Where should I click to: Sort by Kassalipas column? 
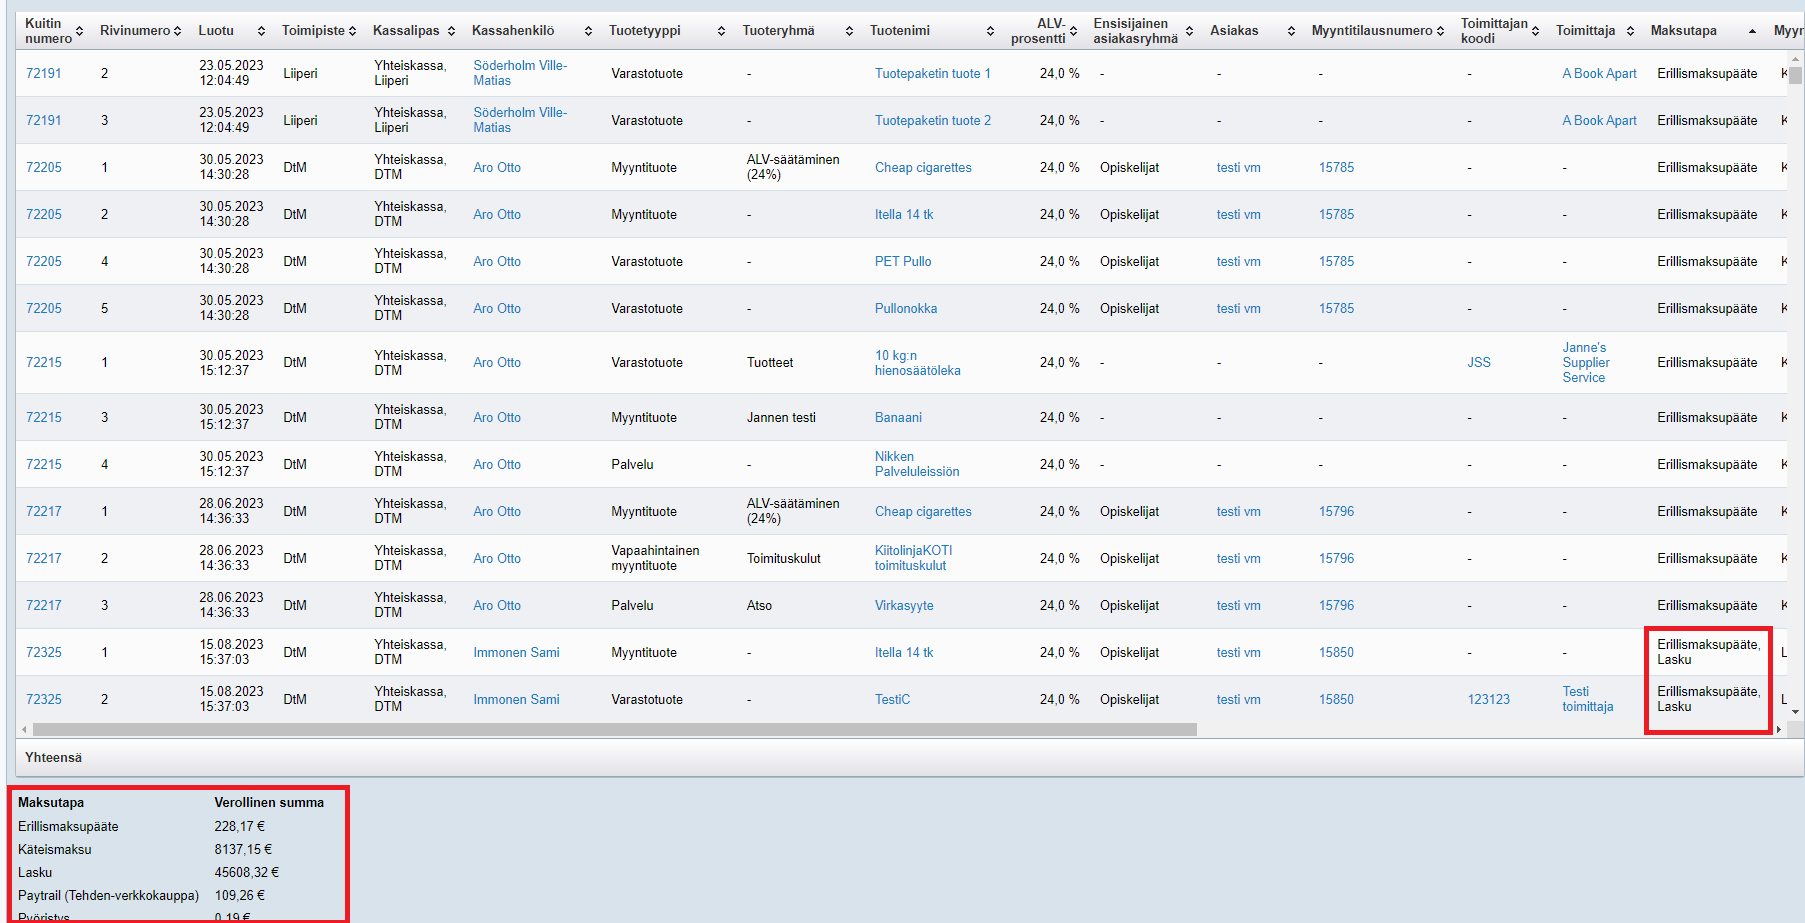[451, 31]
